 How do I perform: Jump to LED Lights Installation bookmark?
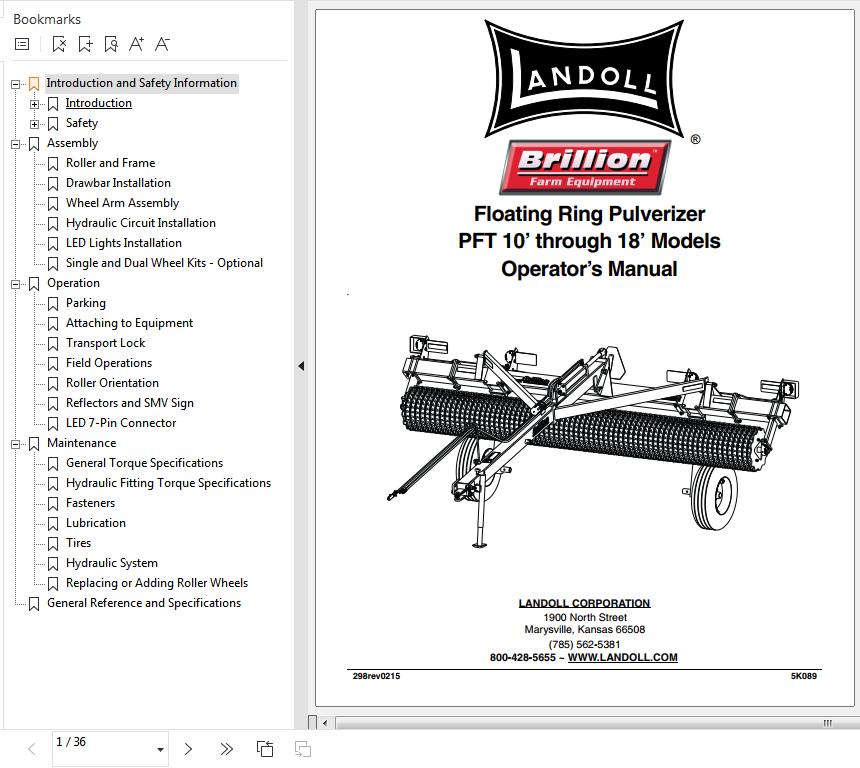123,243
